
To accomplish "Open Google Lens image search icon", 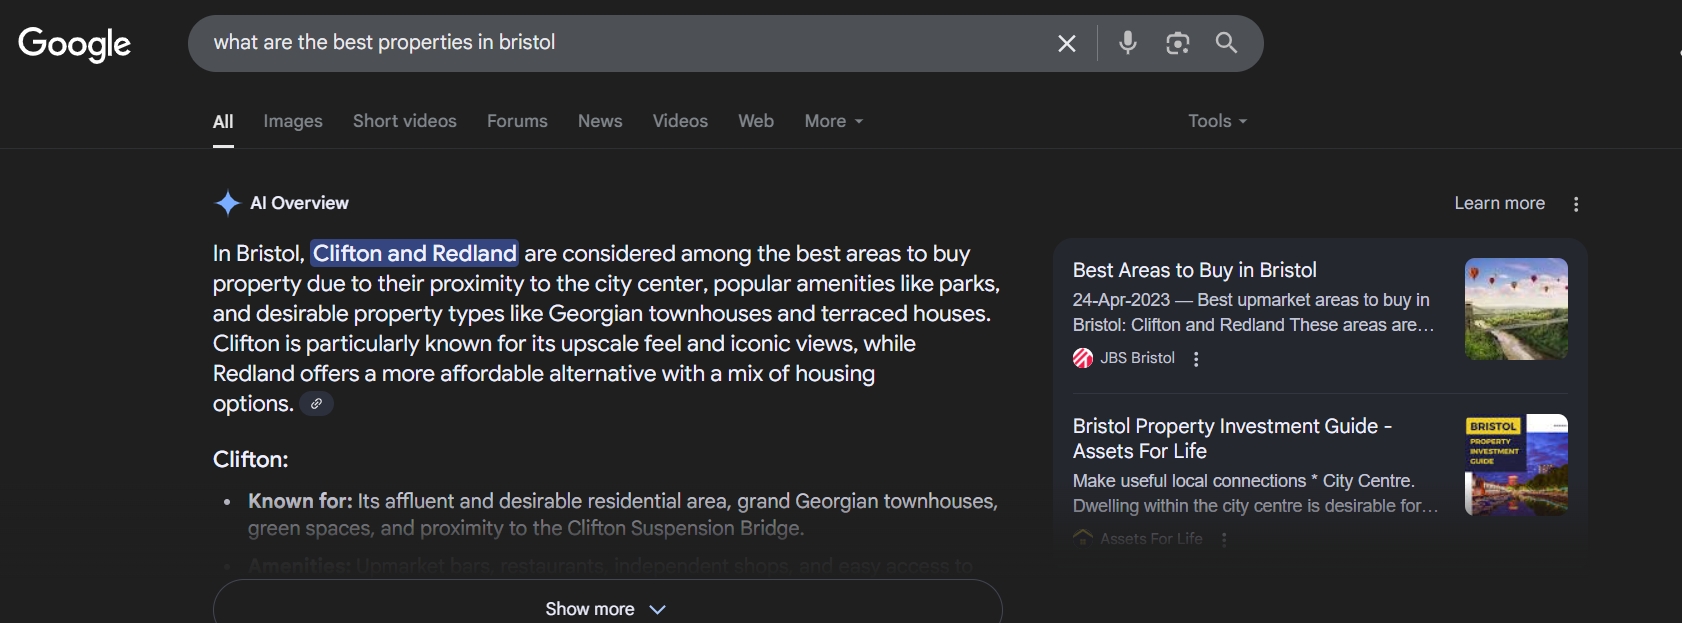I will click(x=1178, y=43).
